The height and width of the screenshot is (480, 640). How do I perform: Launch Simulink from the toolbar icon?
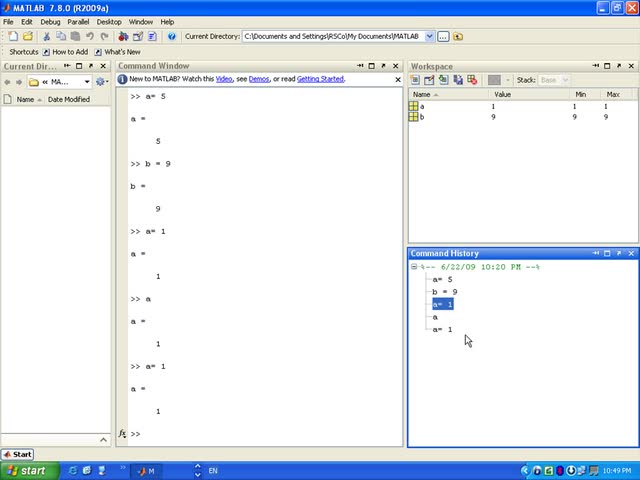tap(123, 36)
